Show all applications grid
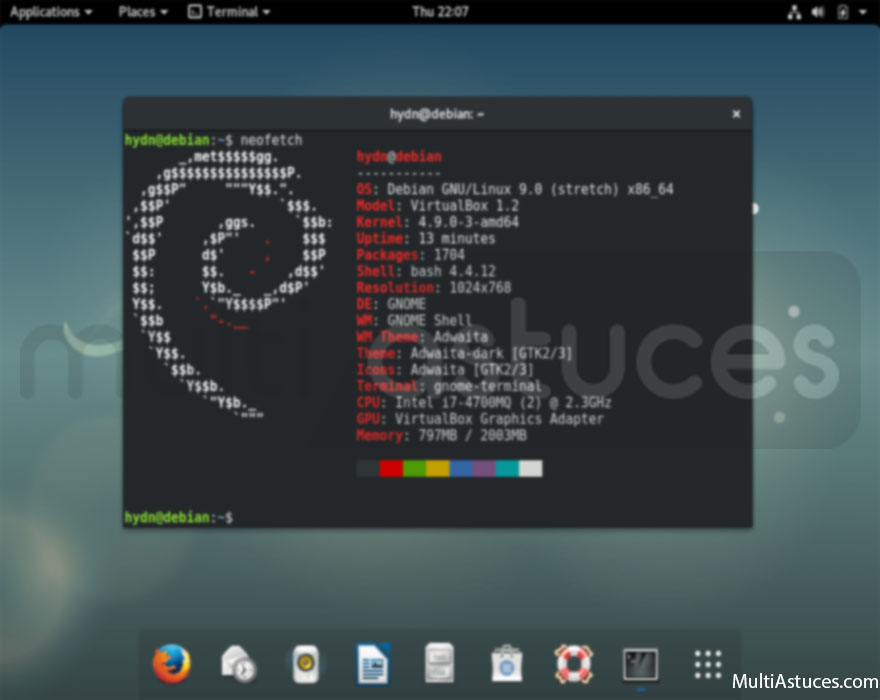 (x=708, y=664)
